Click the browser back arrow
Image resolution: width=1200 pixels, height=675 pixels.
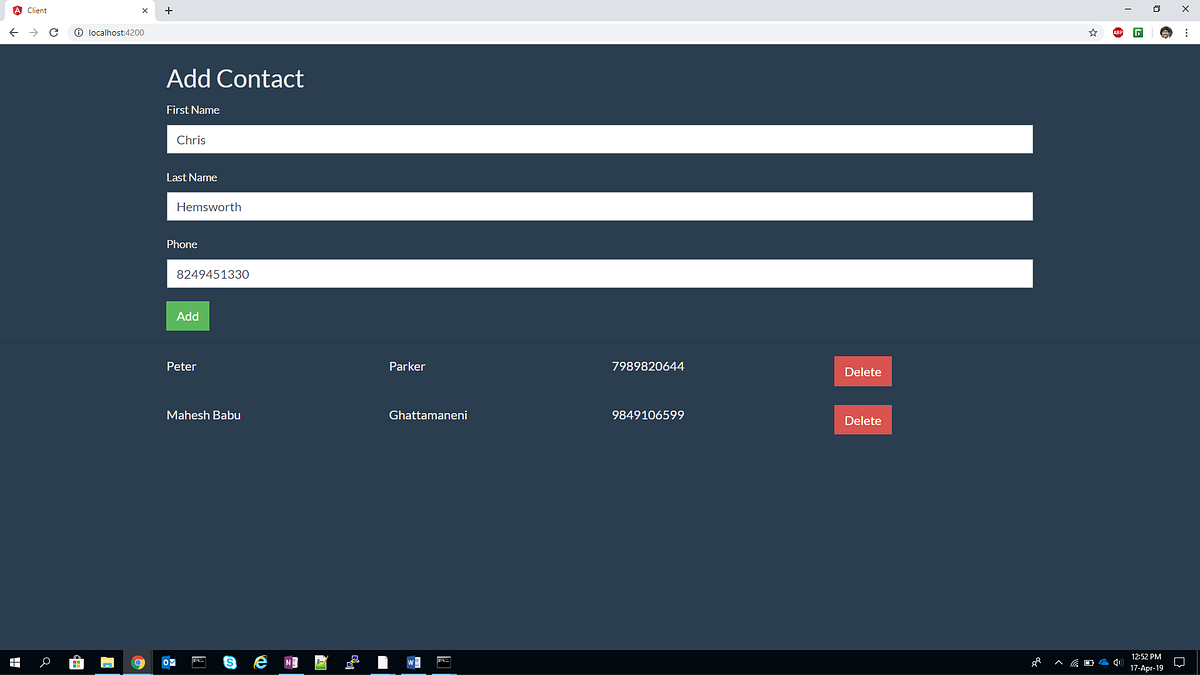(13, 32)
